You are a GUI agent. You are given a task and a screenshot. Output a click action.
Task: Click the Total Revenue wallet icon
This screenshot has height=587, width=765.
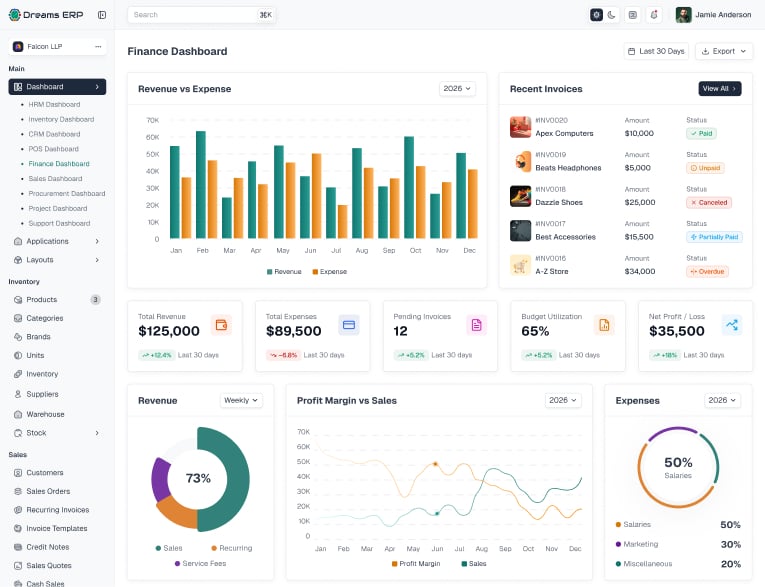[221, 325]
